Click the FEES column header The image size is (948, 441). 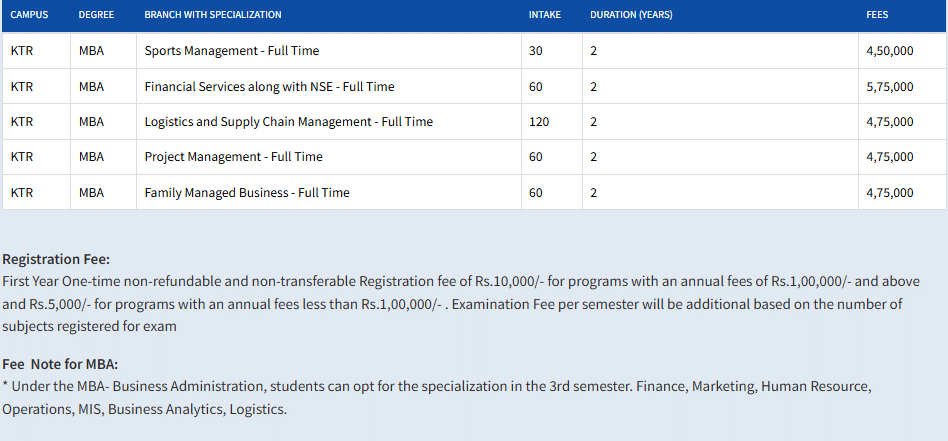tap(877, 15)
